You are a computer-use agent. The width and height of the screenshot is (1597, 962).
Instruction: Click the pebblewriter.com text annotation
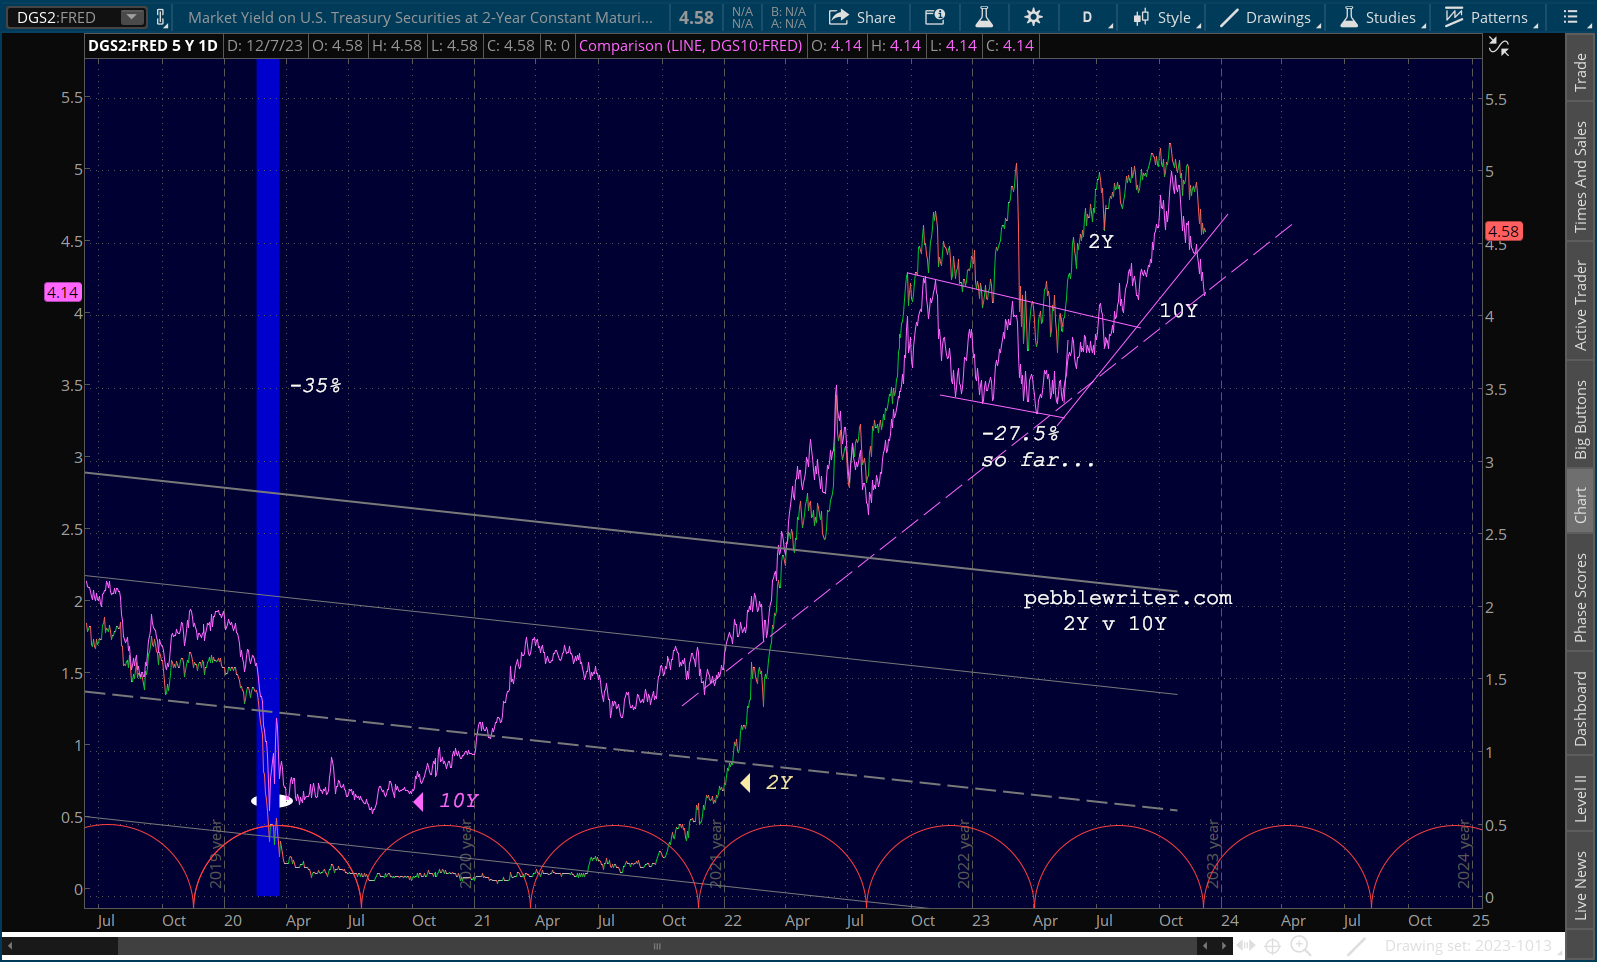click(1127, 598)
